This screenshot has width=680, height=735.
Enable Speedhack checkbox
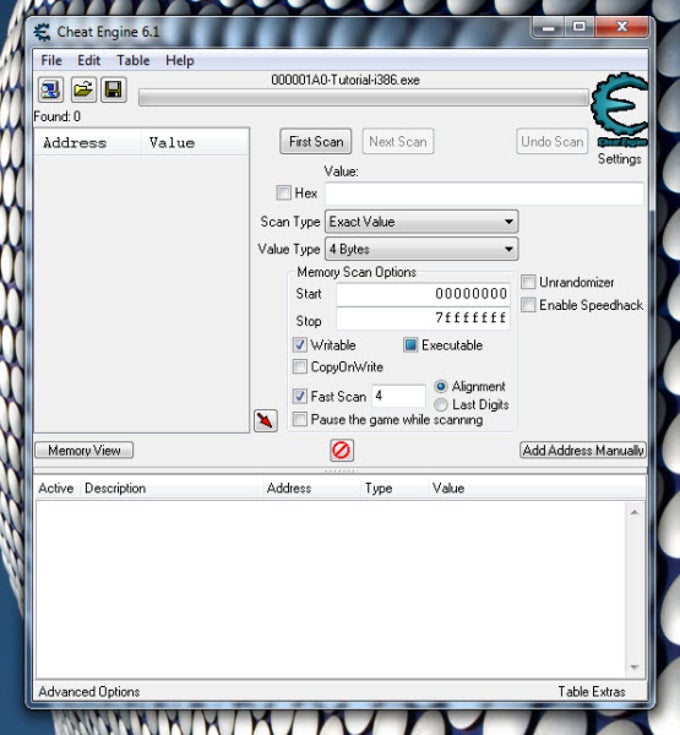click(528, 305)
